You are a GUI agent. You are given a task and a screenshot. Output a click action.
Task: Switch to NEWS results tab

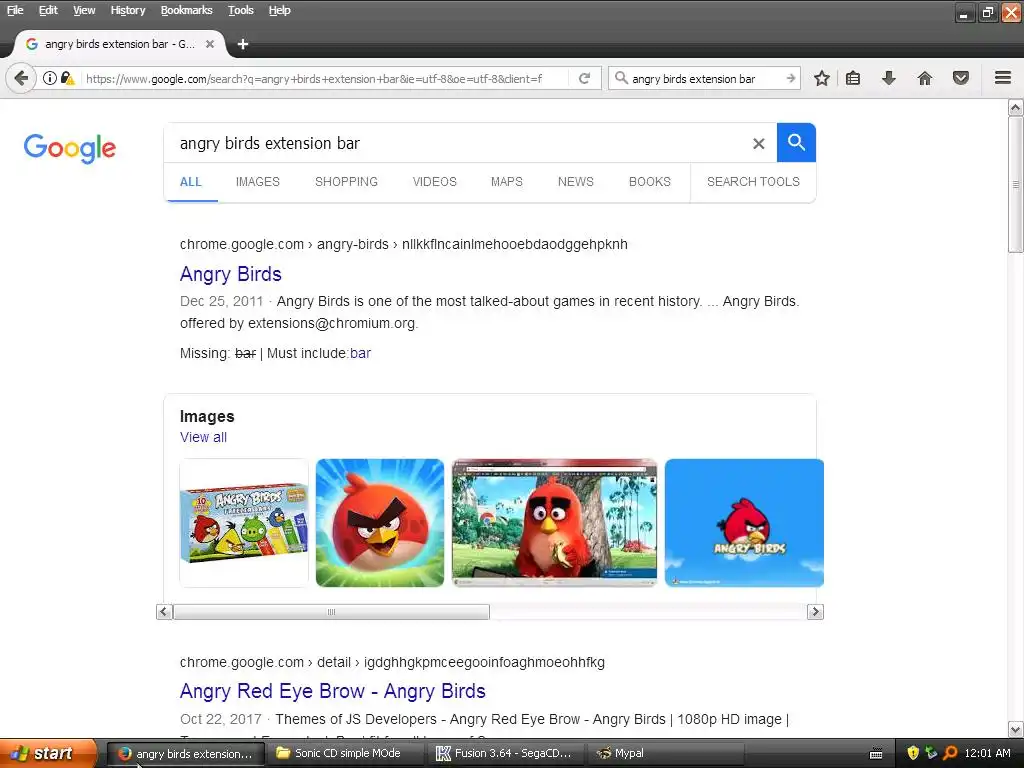pyautogui.click(x=575, y=182)
